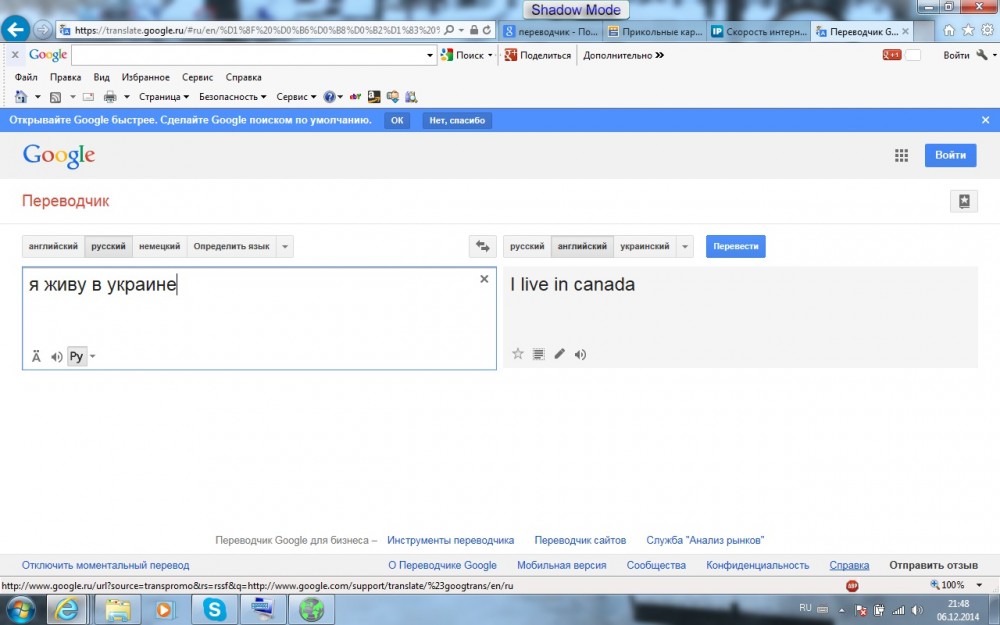
Task: Expand Дополнительно chevron in Google toolbar
Action: pos(659,55)
